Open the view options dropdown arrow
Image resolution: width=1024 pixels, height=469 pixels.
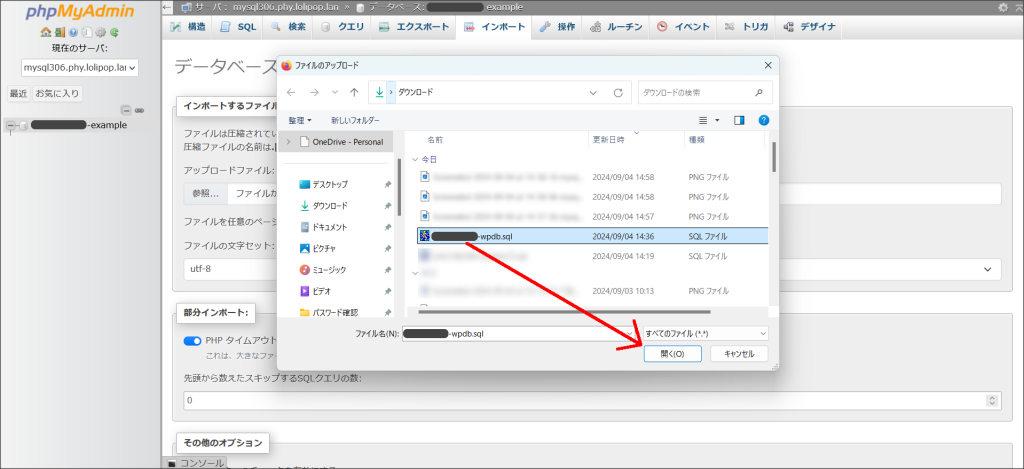[x=717, y=120]
